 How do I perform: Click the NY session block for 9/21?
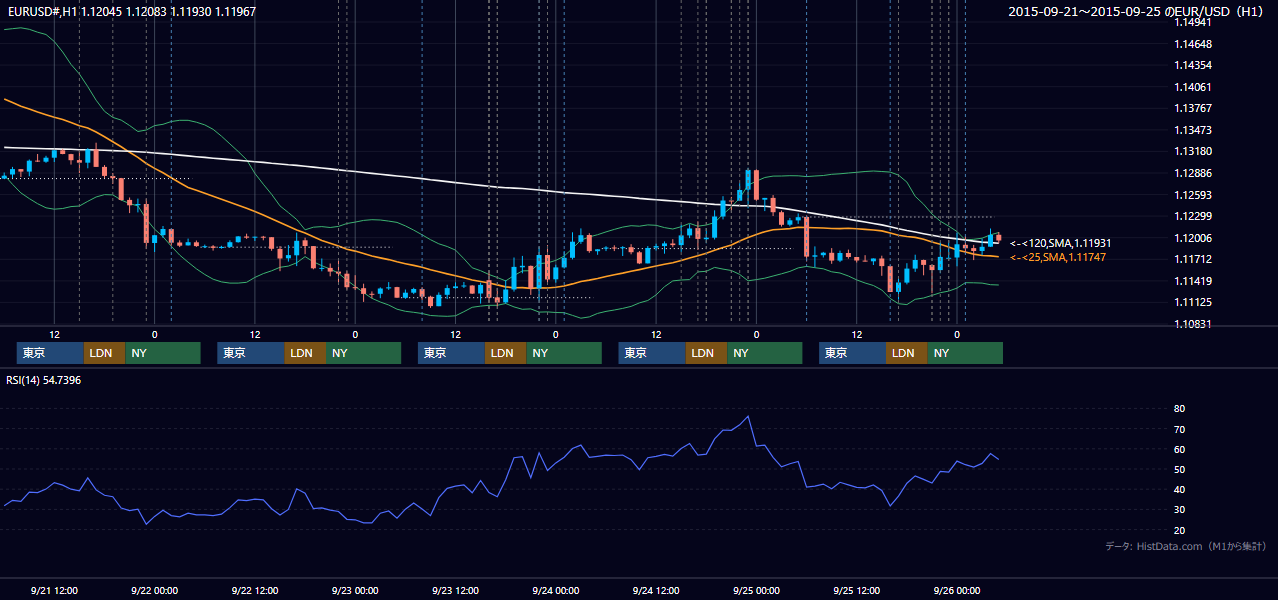point(163,353)
